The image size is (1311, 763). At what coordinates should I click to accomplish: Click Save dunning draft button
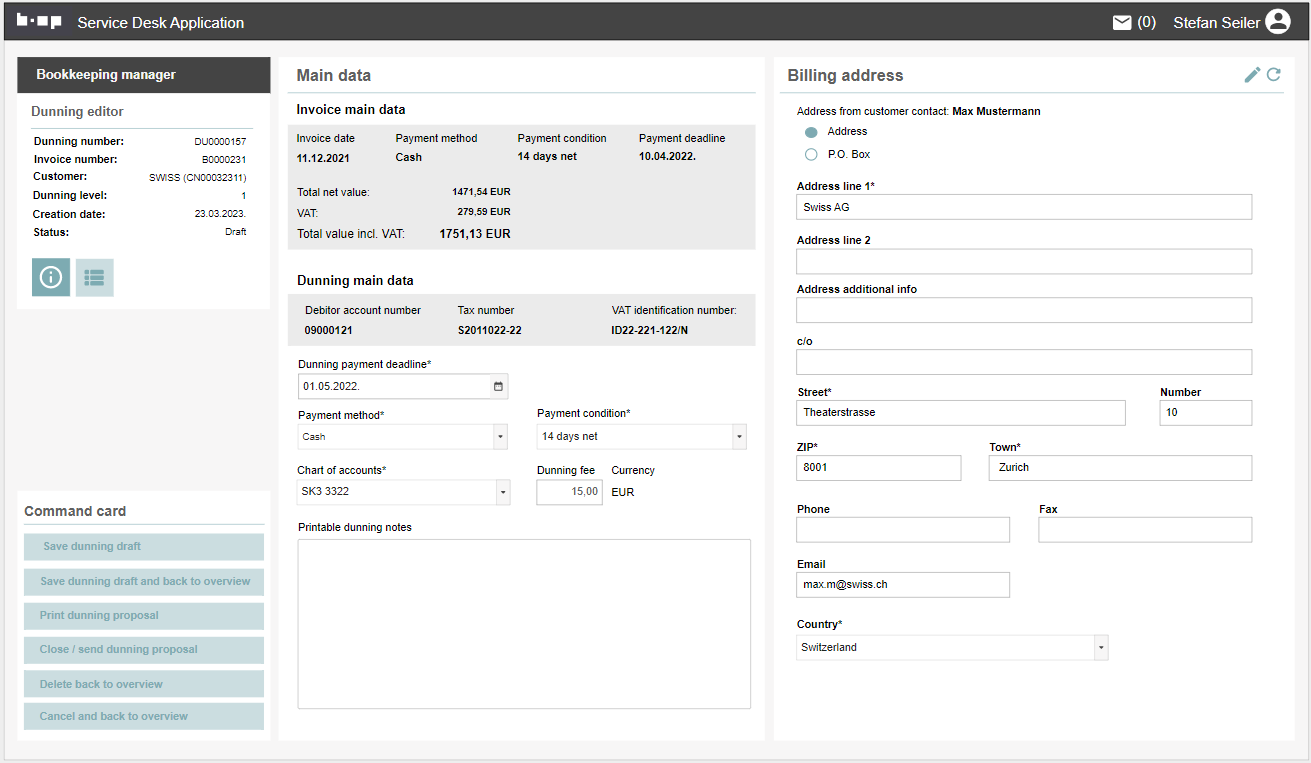click(144, 547)
